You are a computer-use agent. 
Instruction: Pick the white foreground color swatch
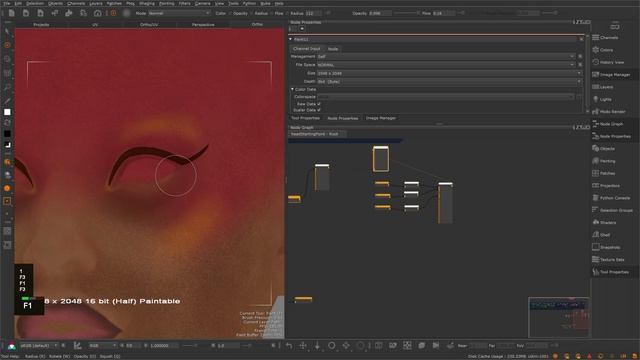pyautogui.click(x=7, y=112)
